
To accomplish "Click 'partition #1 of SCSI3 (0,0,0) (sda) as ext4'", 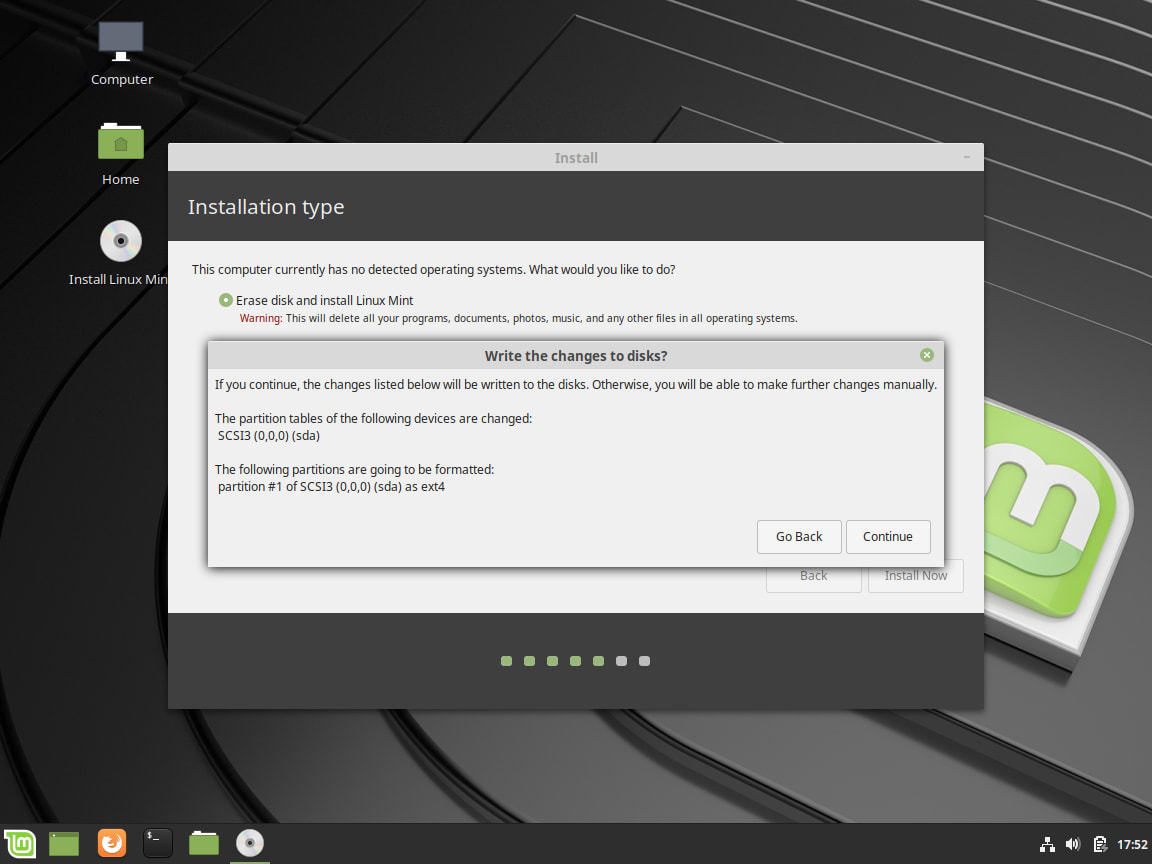I will click(331, 486).
